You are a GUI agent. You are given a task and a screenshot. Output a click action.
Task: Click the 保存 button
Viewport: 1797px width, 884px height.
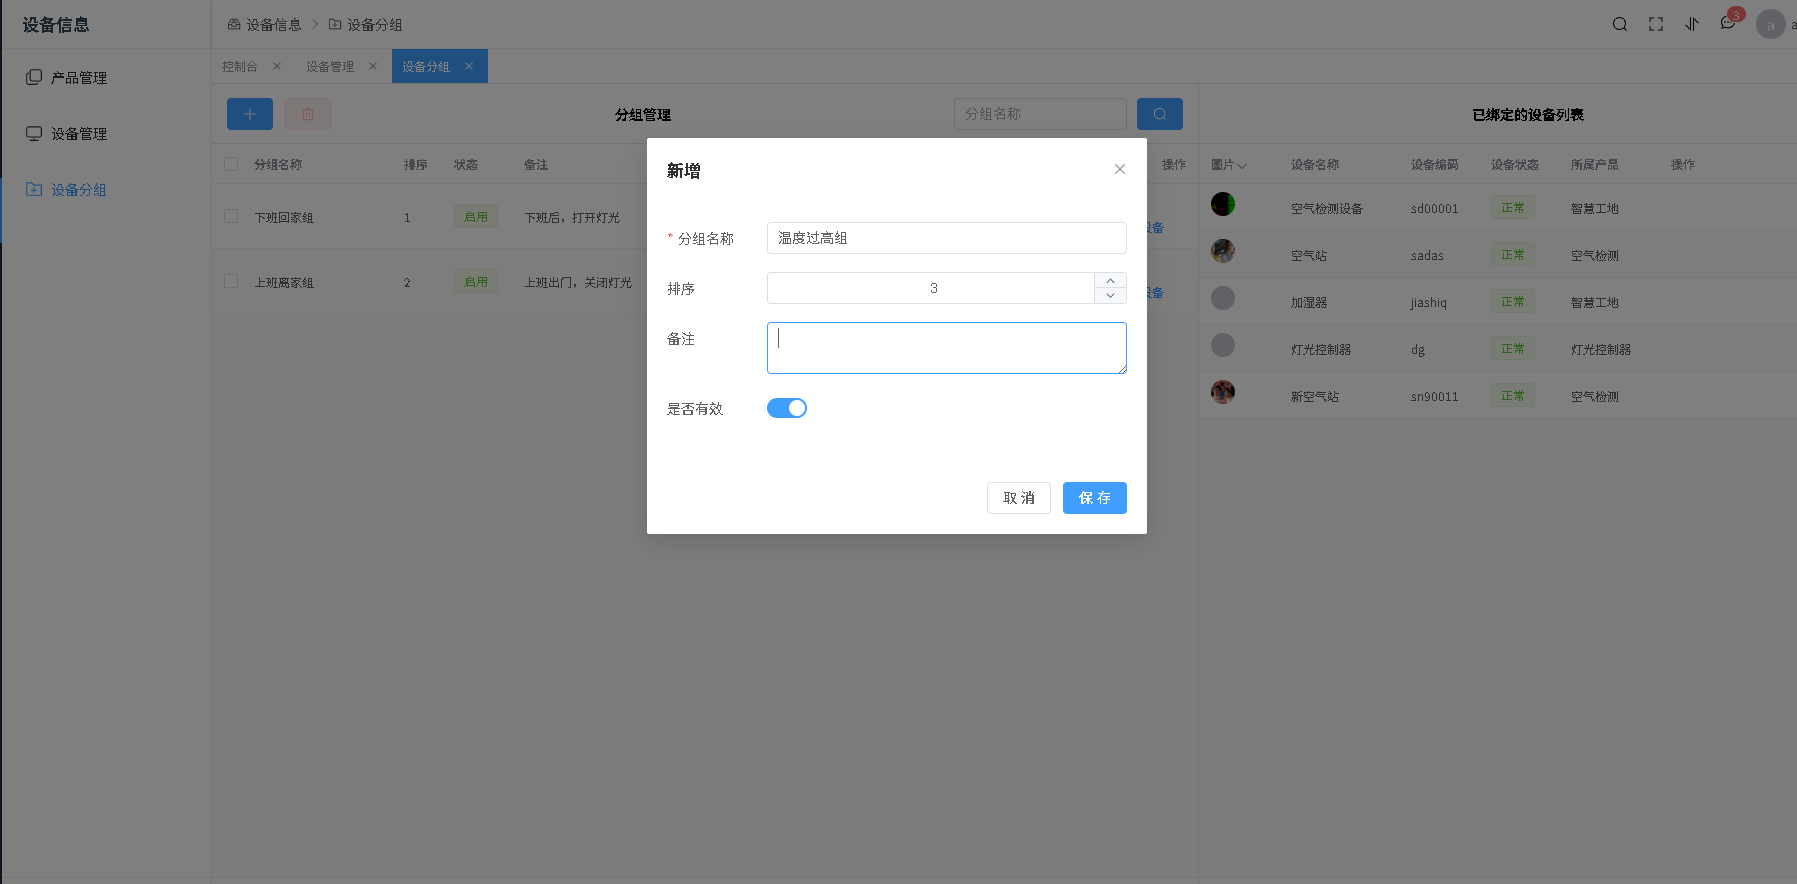[1094, 498]
